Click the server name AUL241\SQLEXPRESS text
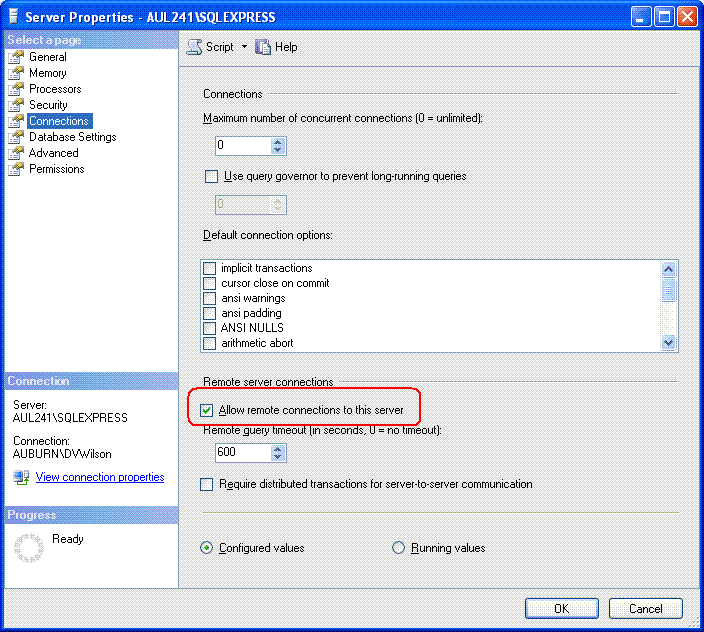The image size is (704, 632). (70, 418)
